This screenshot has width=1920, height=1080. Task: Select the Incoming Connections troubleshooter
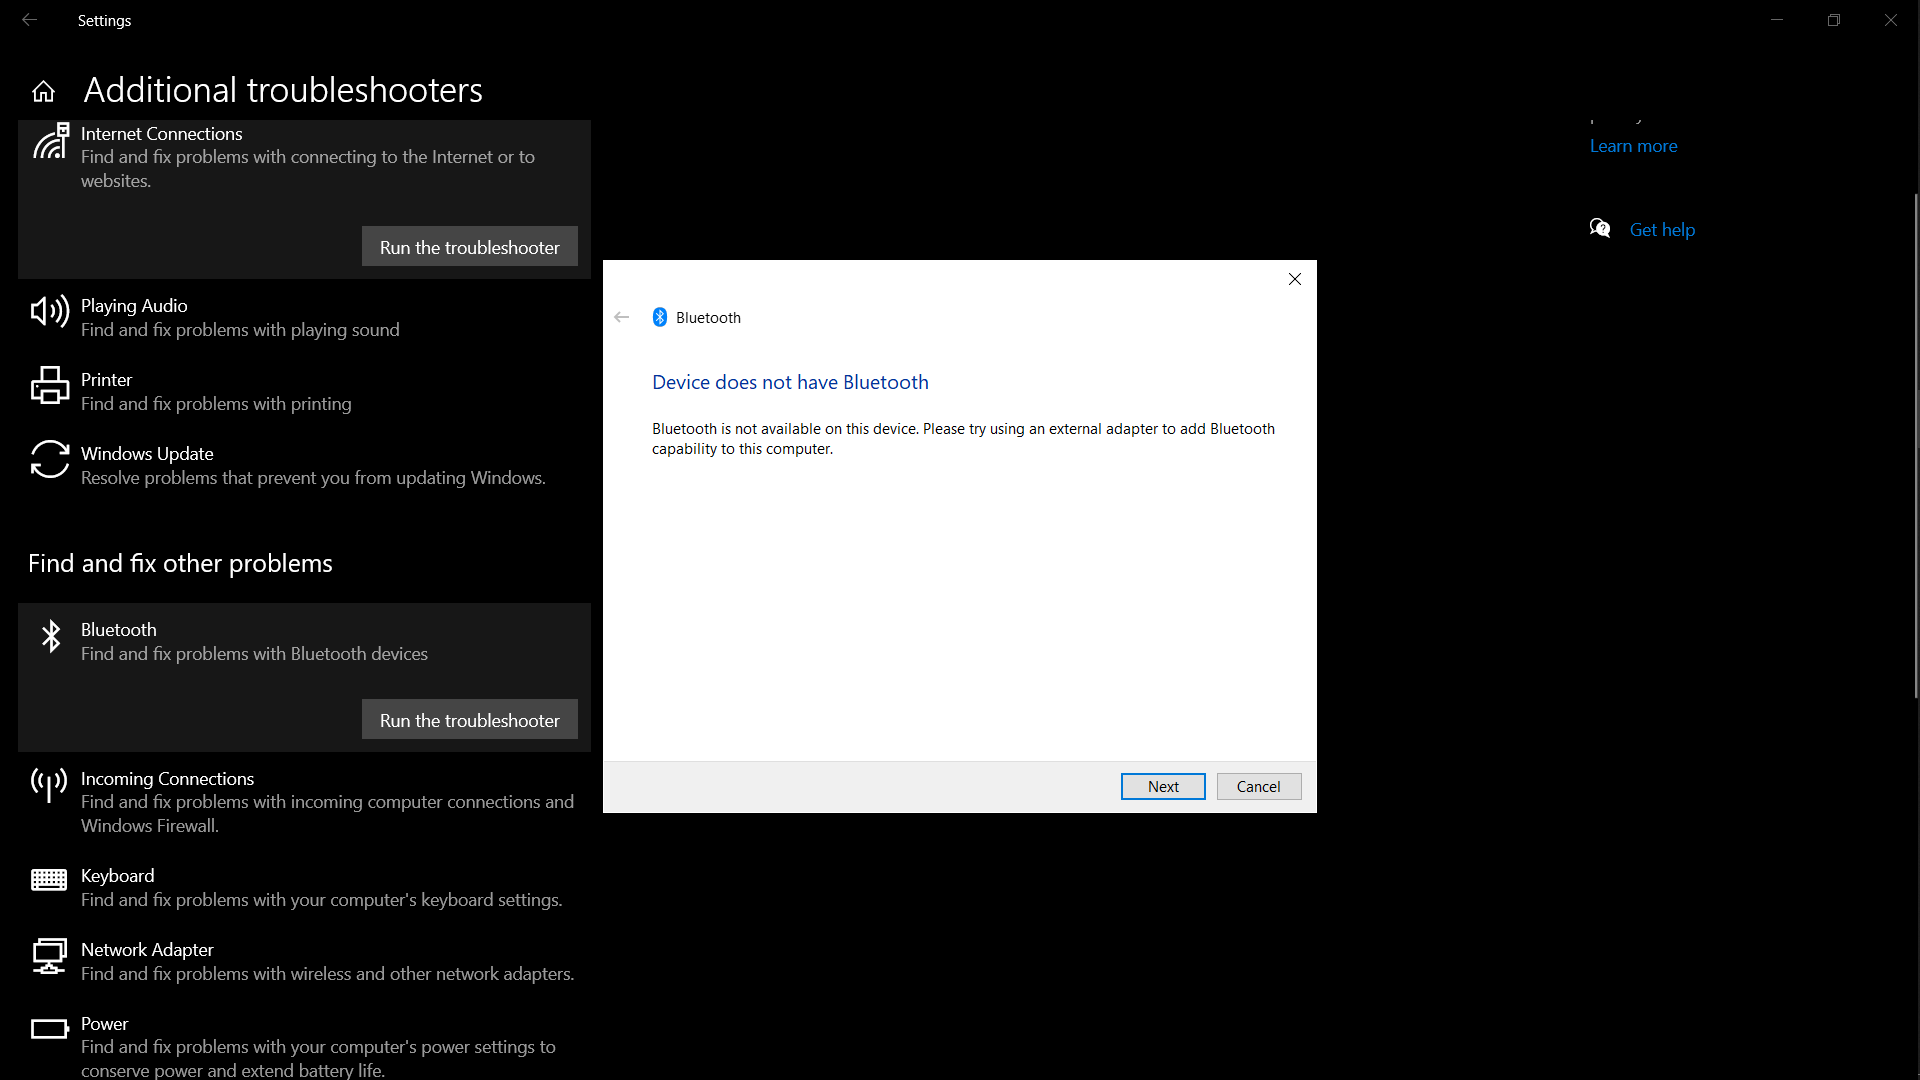(304, 802)
